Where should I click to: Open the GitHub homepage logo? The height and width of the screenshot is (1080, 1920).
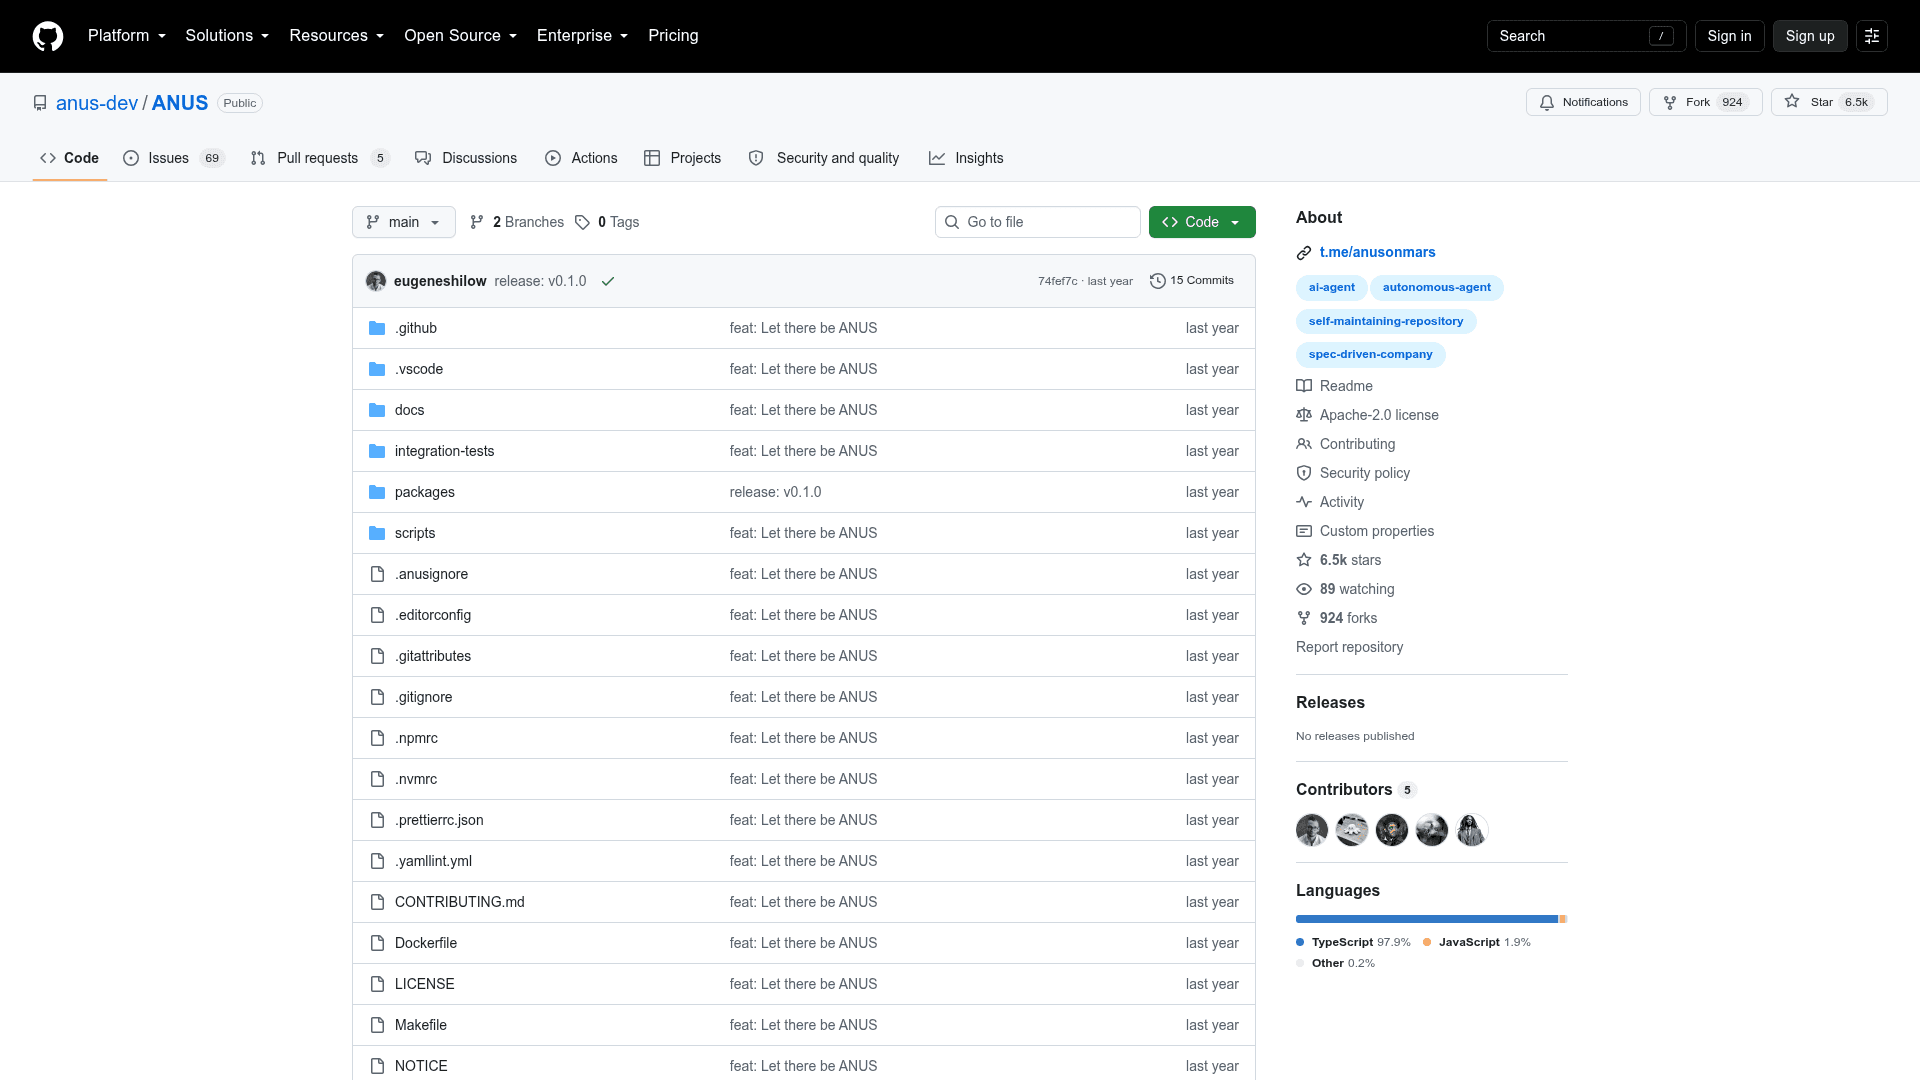coord(48,36)
